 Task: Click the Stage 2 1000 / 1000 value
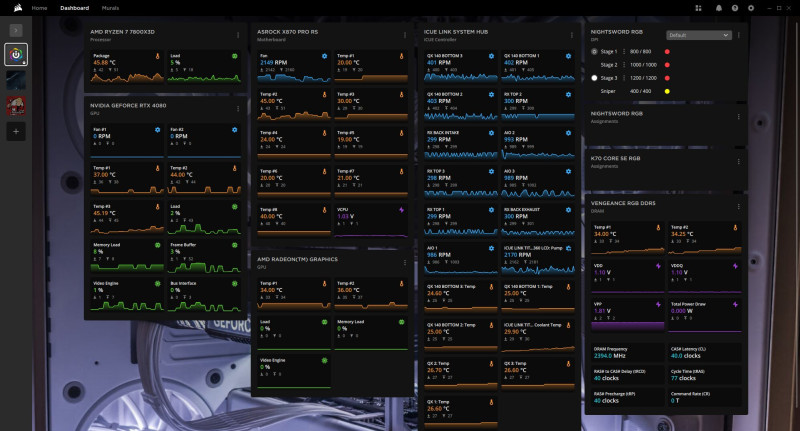click(643, 65)
